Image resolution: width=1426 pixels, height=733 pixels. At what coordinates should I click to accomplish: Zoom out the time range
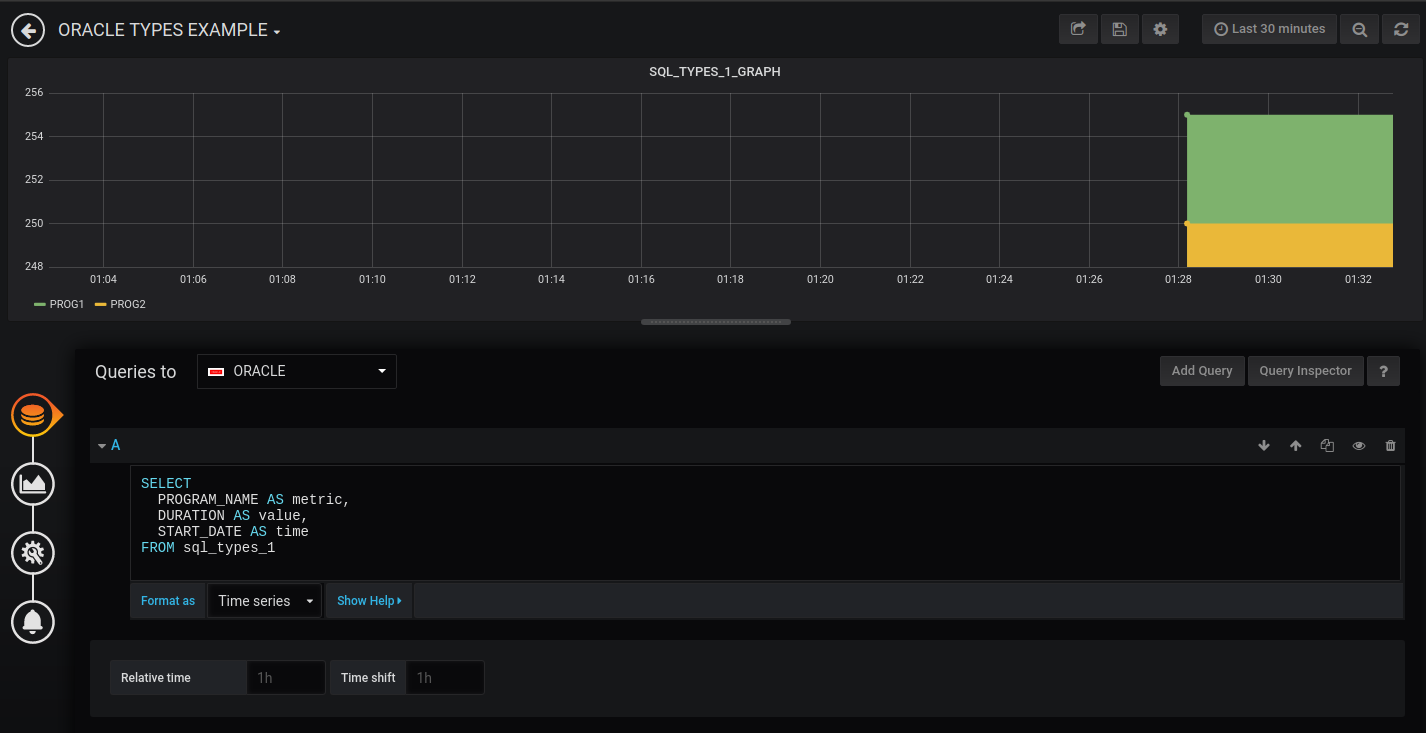click(1359, 29)
